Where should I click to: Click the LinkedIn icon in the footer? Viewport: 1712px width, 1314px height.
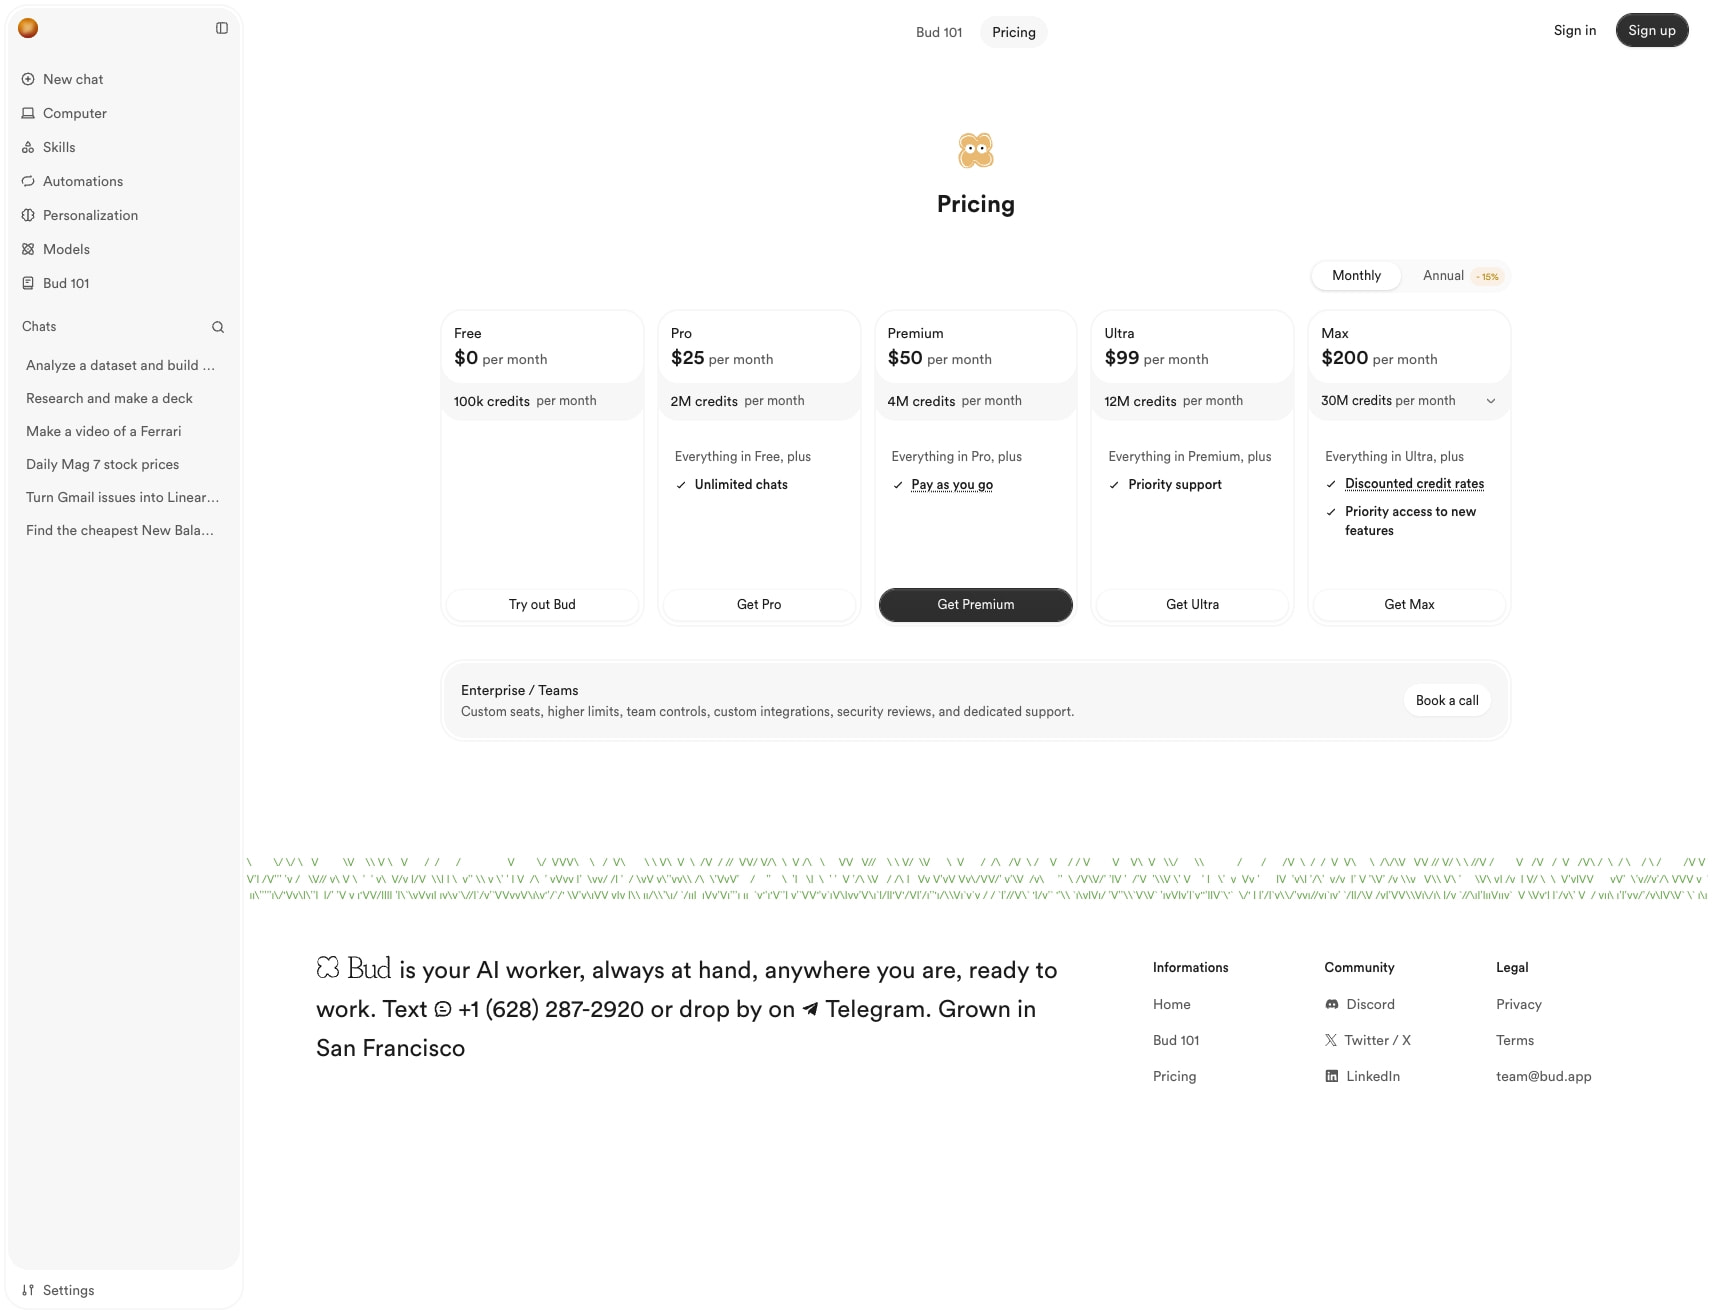(1332, 1076)
